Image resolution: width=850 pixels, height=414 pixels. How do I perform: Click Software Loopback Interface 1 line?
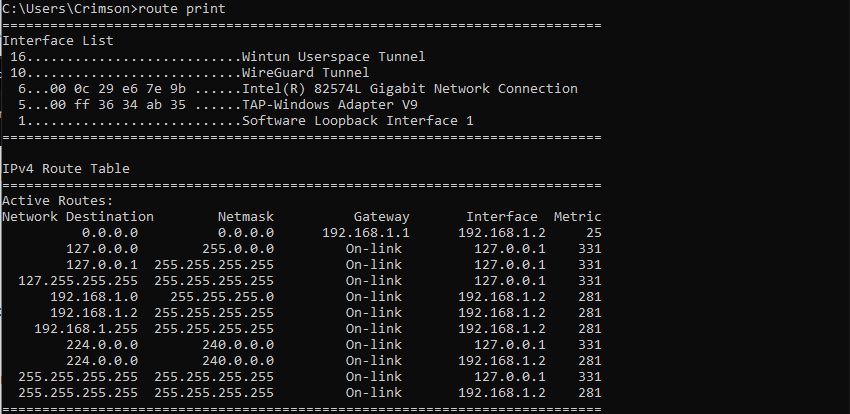click(x=357, y=121)
